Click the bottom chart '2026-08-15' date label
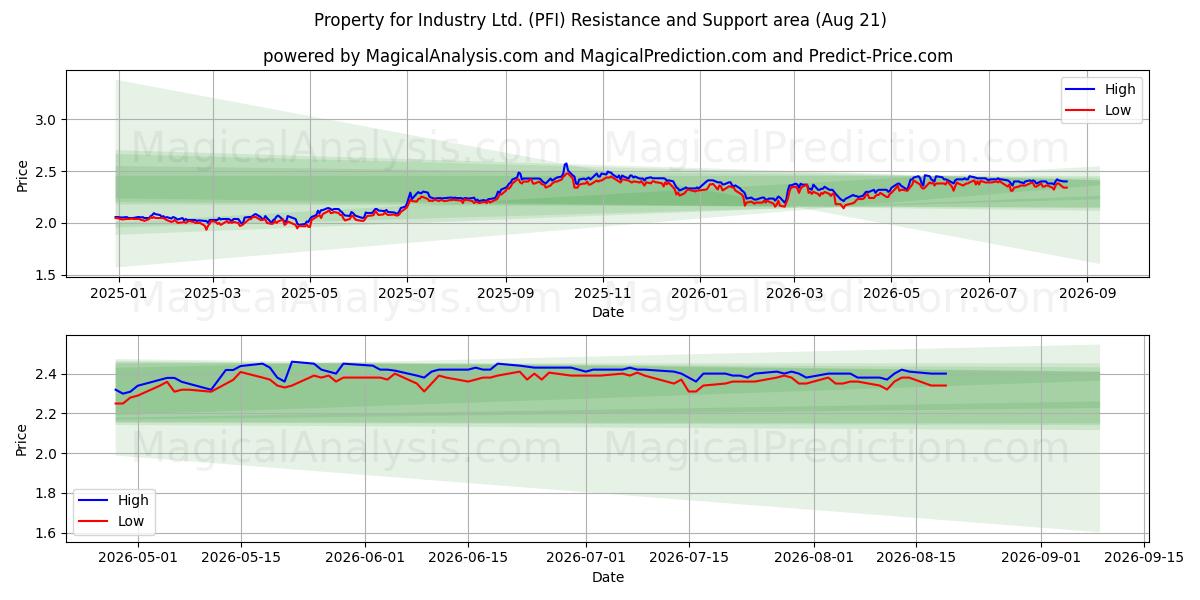The height and width of the screenshot is (600, 1200). click(x=916, y=559)
